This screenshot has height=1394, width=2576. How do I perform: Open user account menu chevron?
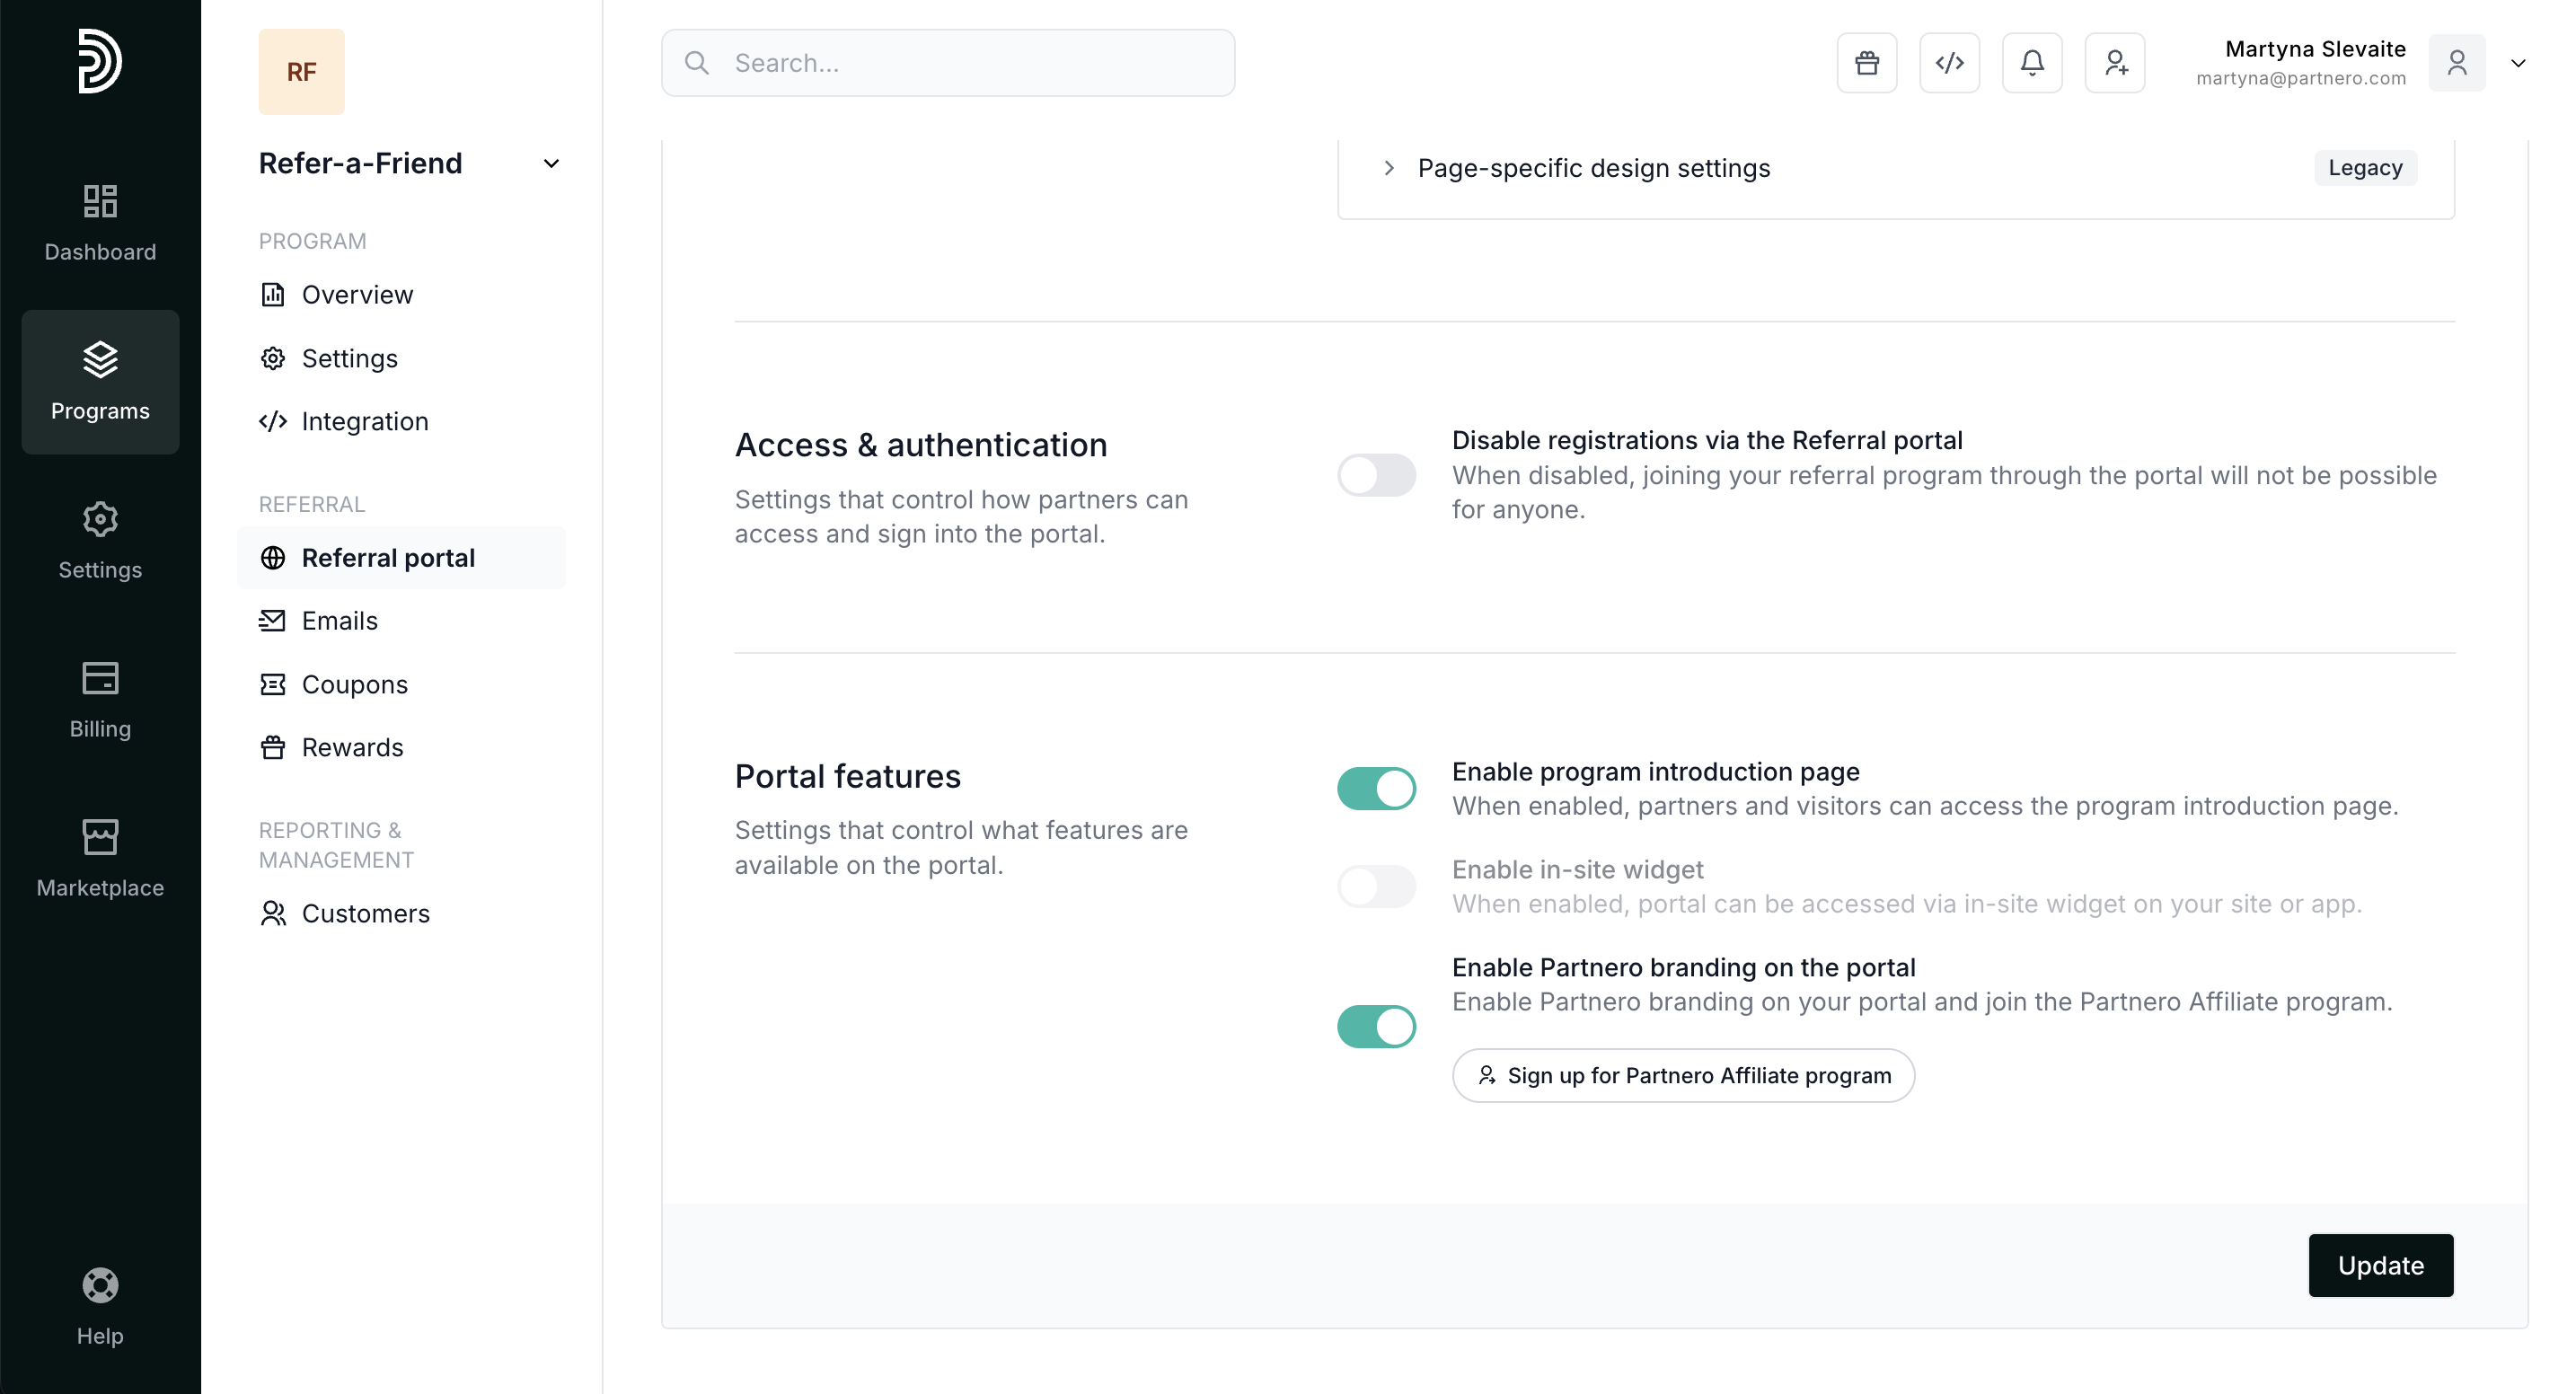click(2518, 63)
